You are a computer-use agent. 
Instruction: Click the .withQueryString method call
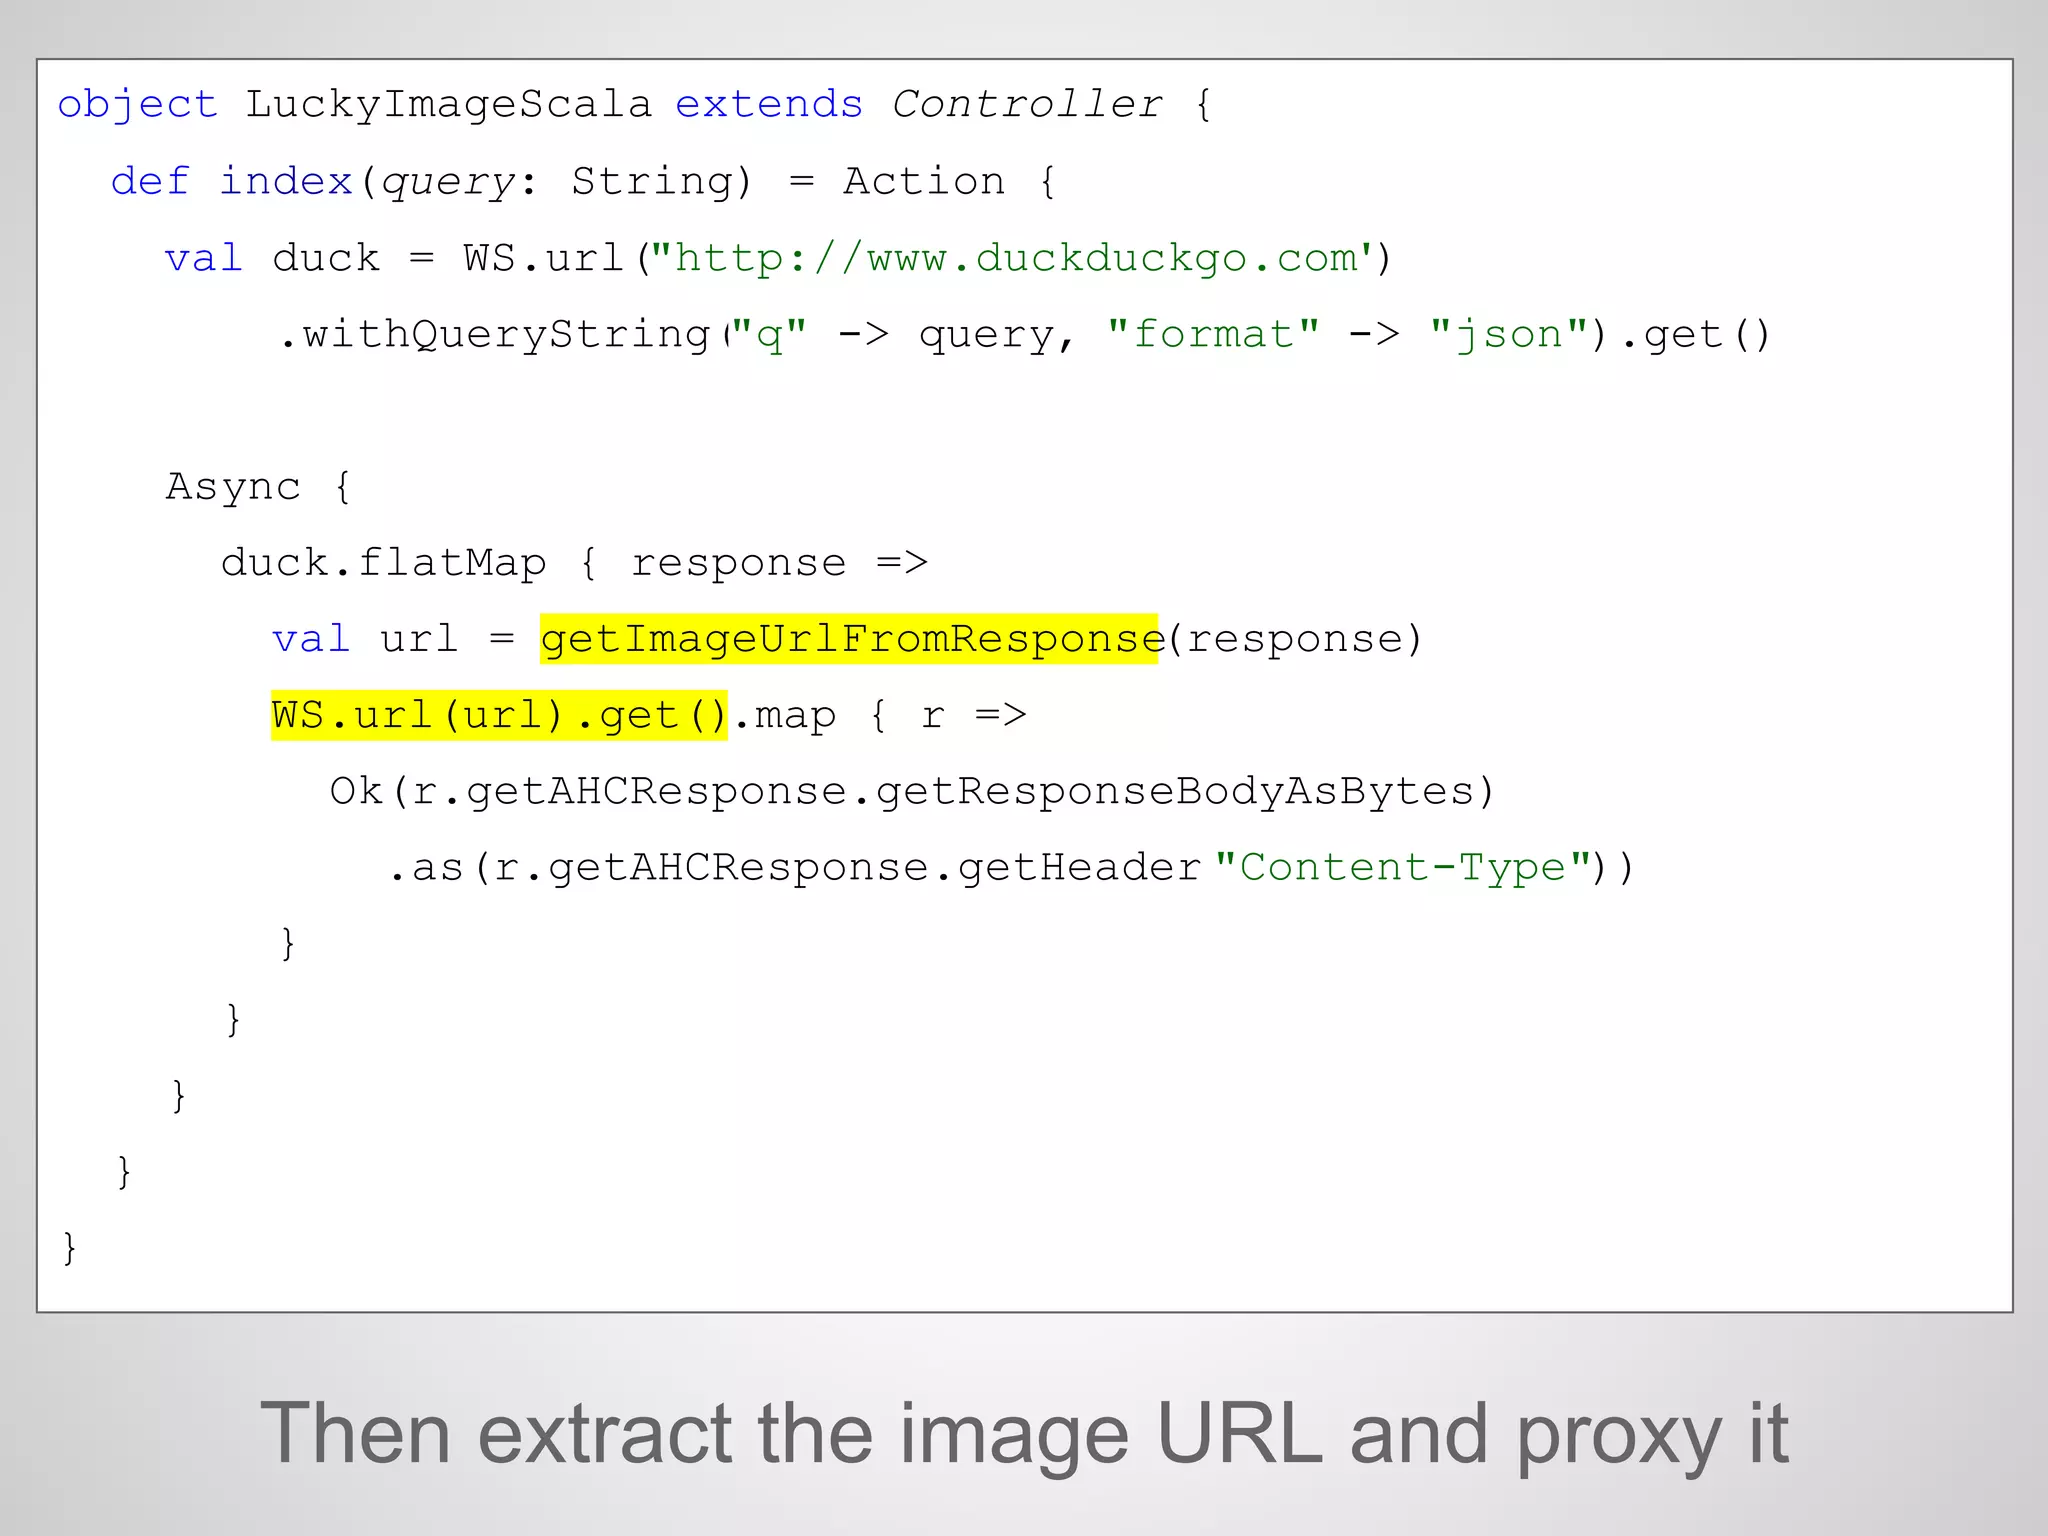pos(495,334)
